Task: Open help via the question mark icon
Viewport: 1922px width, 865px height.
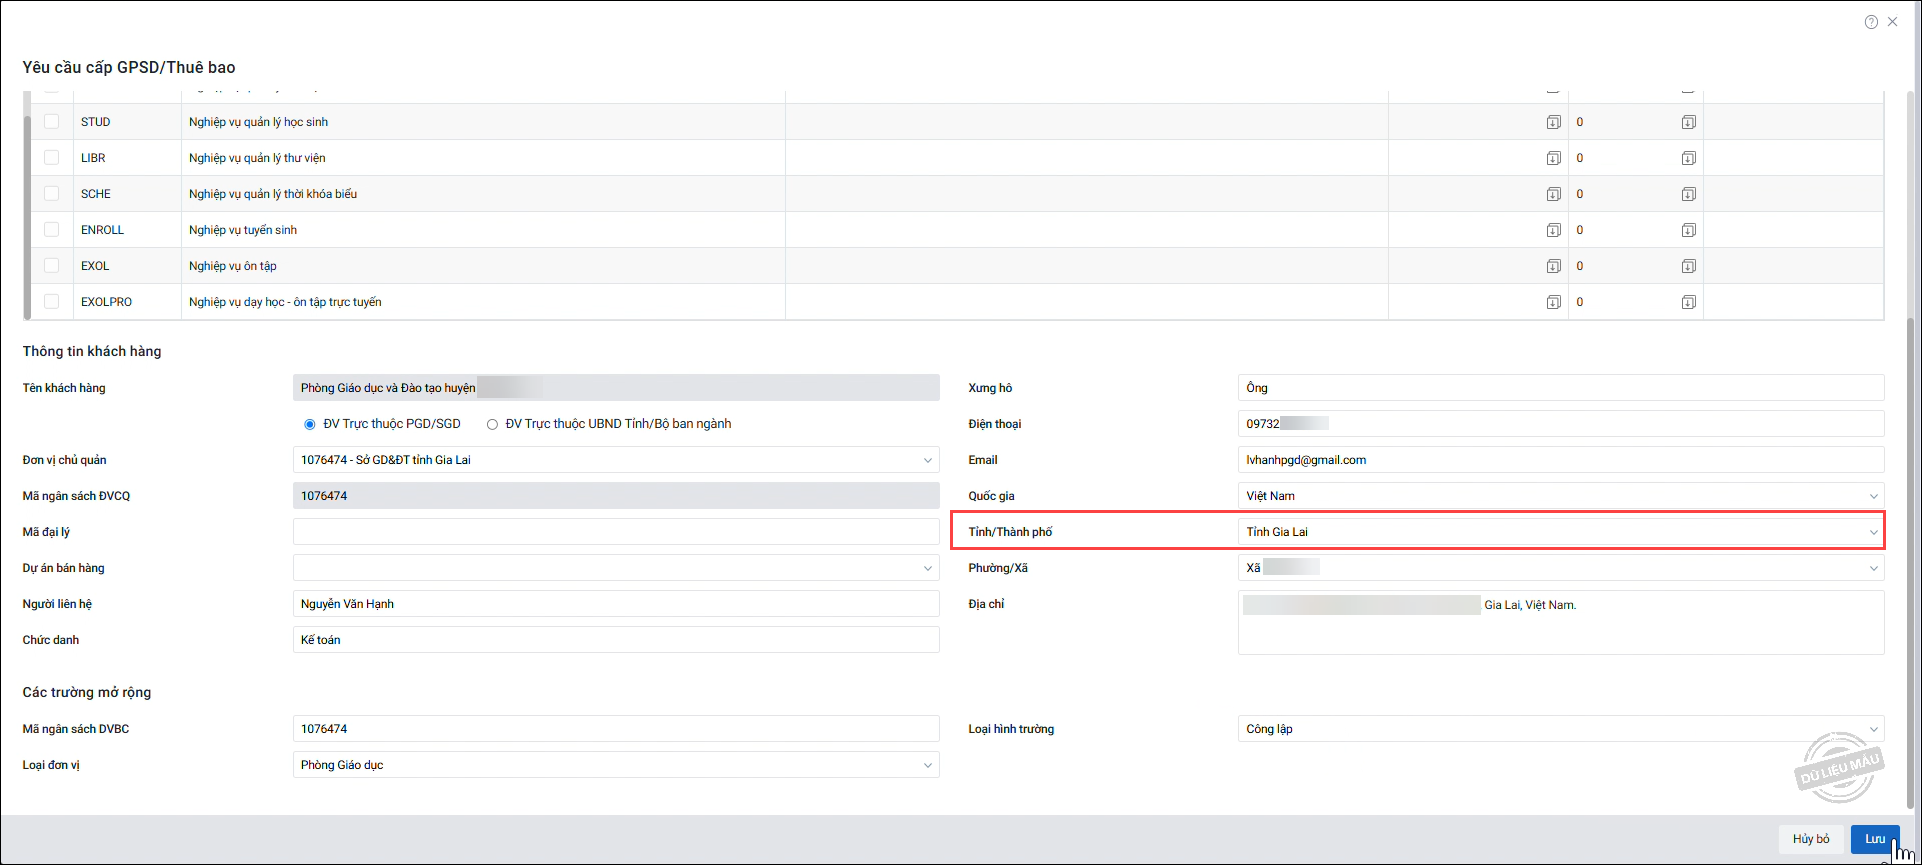Action: pos(1871,22)
